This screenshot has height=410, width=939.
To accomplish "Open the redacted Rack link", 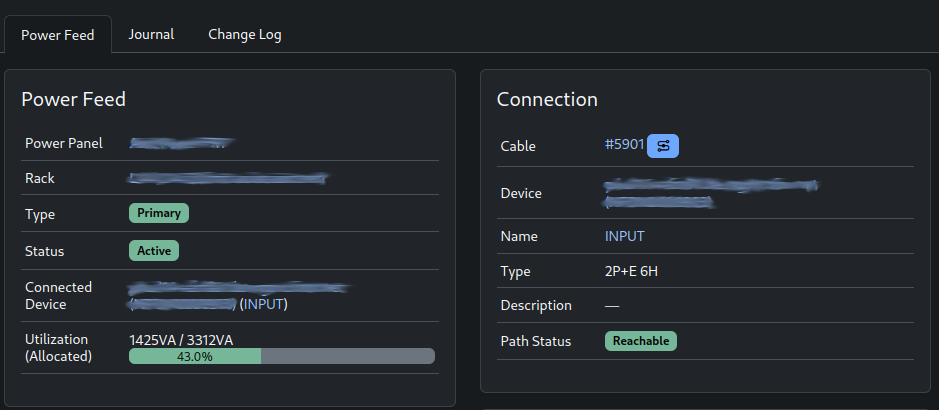I will coord(229,178).
